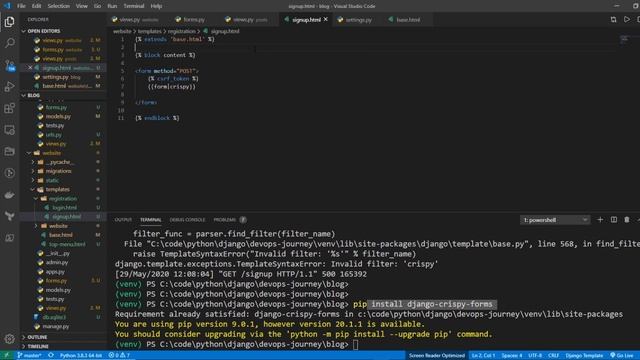Open the Search view in activity bar
This screenshot has height=360, width=640.
9,43
